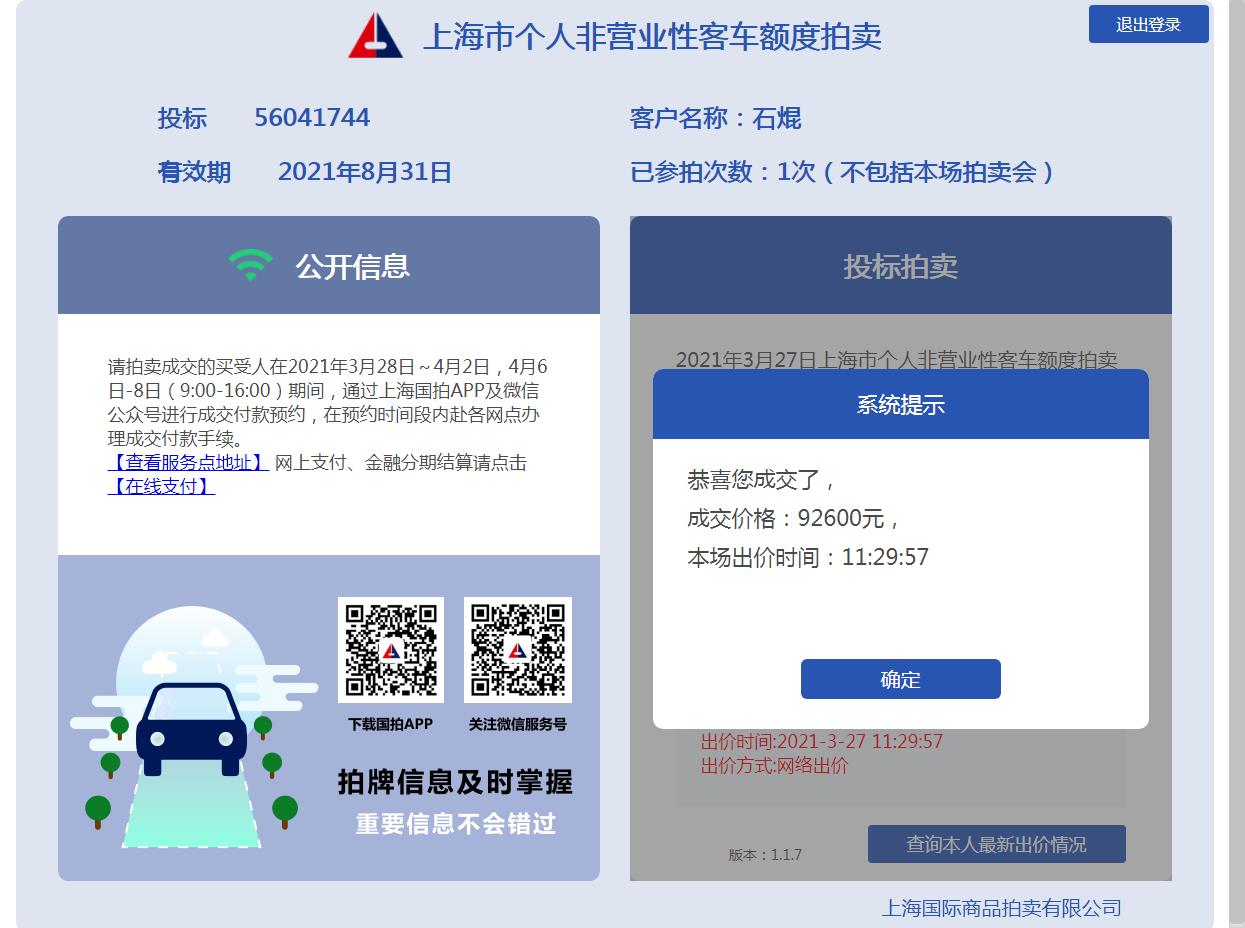Click 上海国际商品拍卖有限公司 footer text
This screenshot has width=1245, height=928.
(x=1001, y=908)
